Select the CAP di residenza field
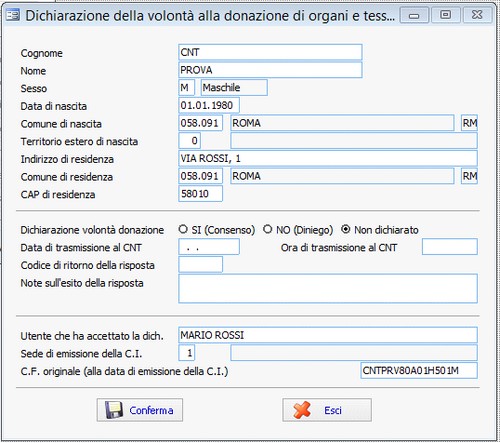Image resolution: width=500 pixels, height=443 pixels. click(x=200, y=194)
